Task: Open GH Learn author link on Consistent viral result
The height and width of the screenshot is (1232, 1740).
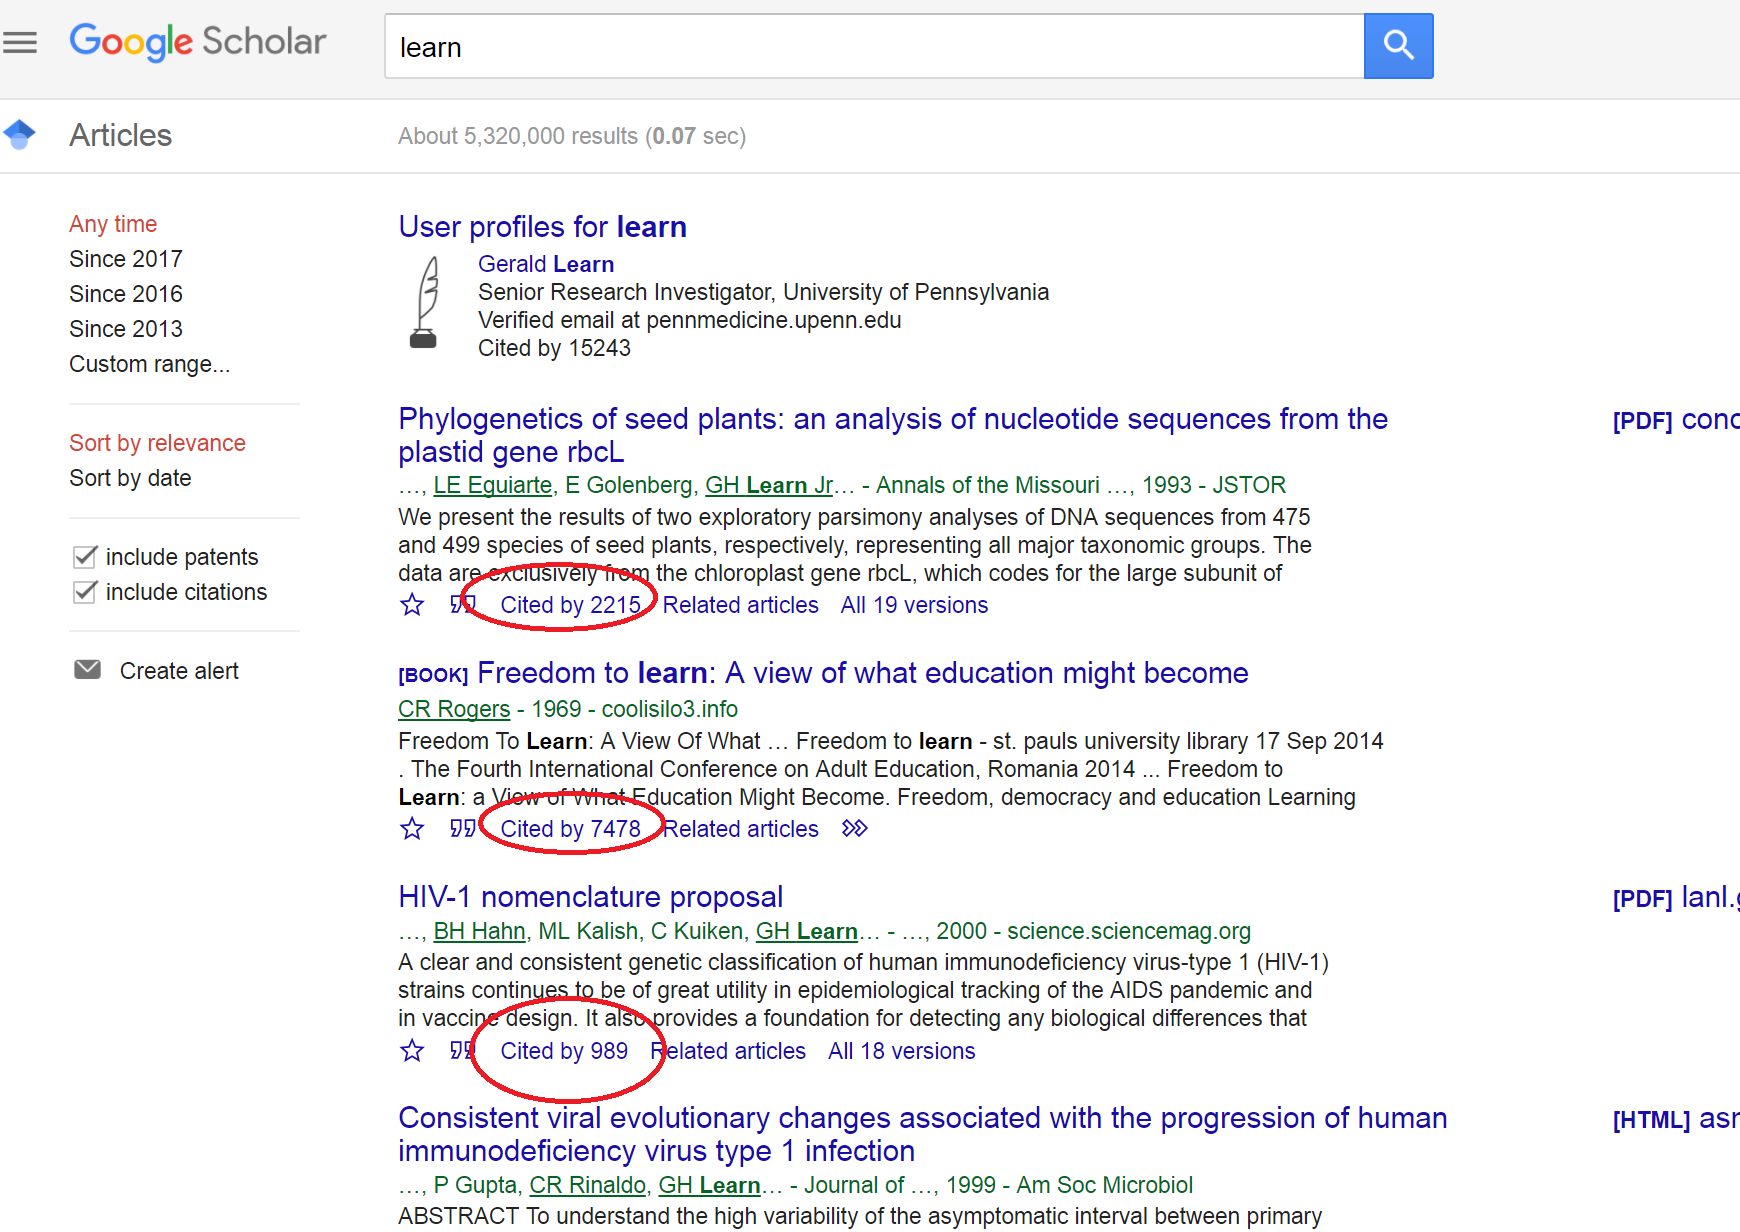Action: [709, 1185]
